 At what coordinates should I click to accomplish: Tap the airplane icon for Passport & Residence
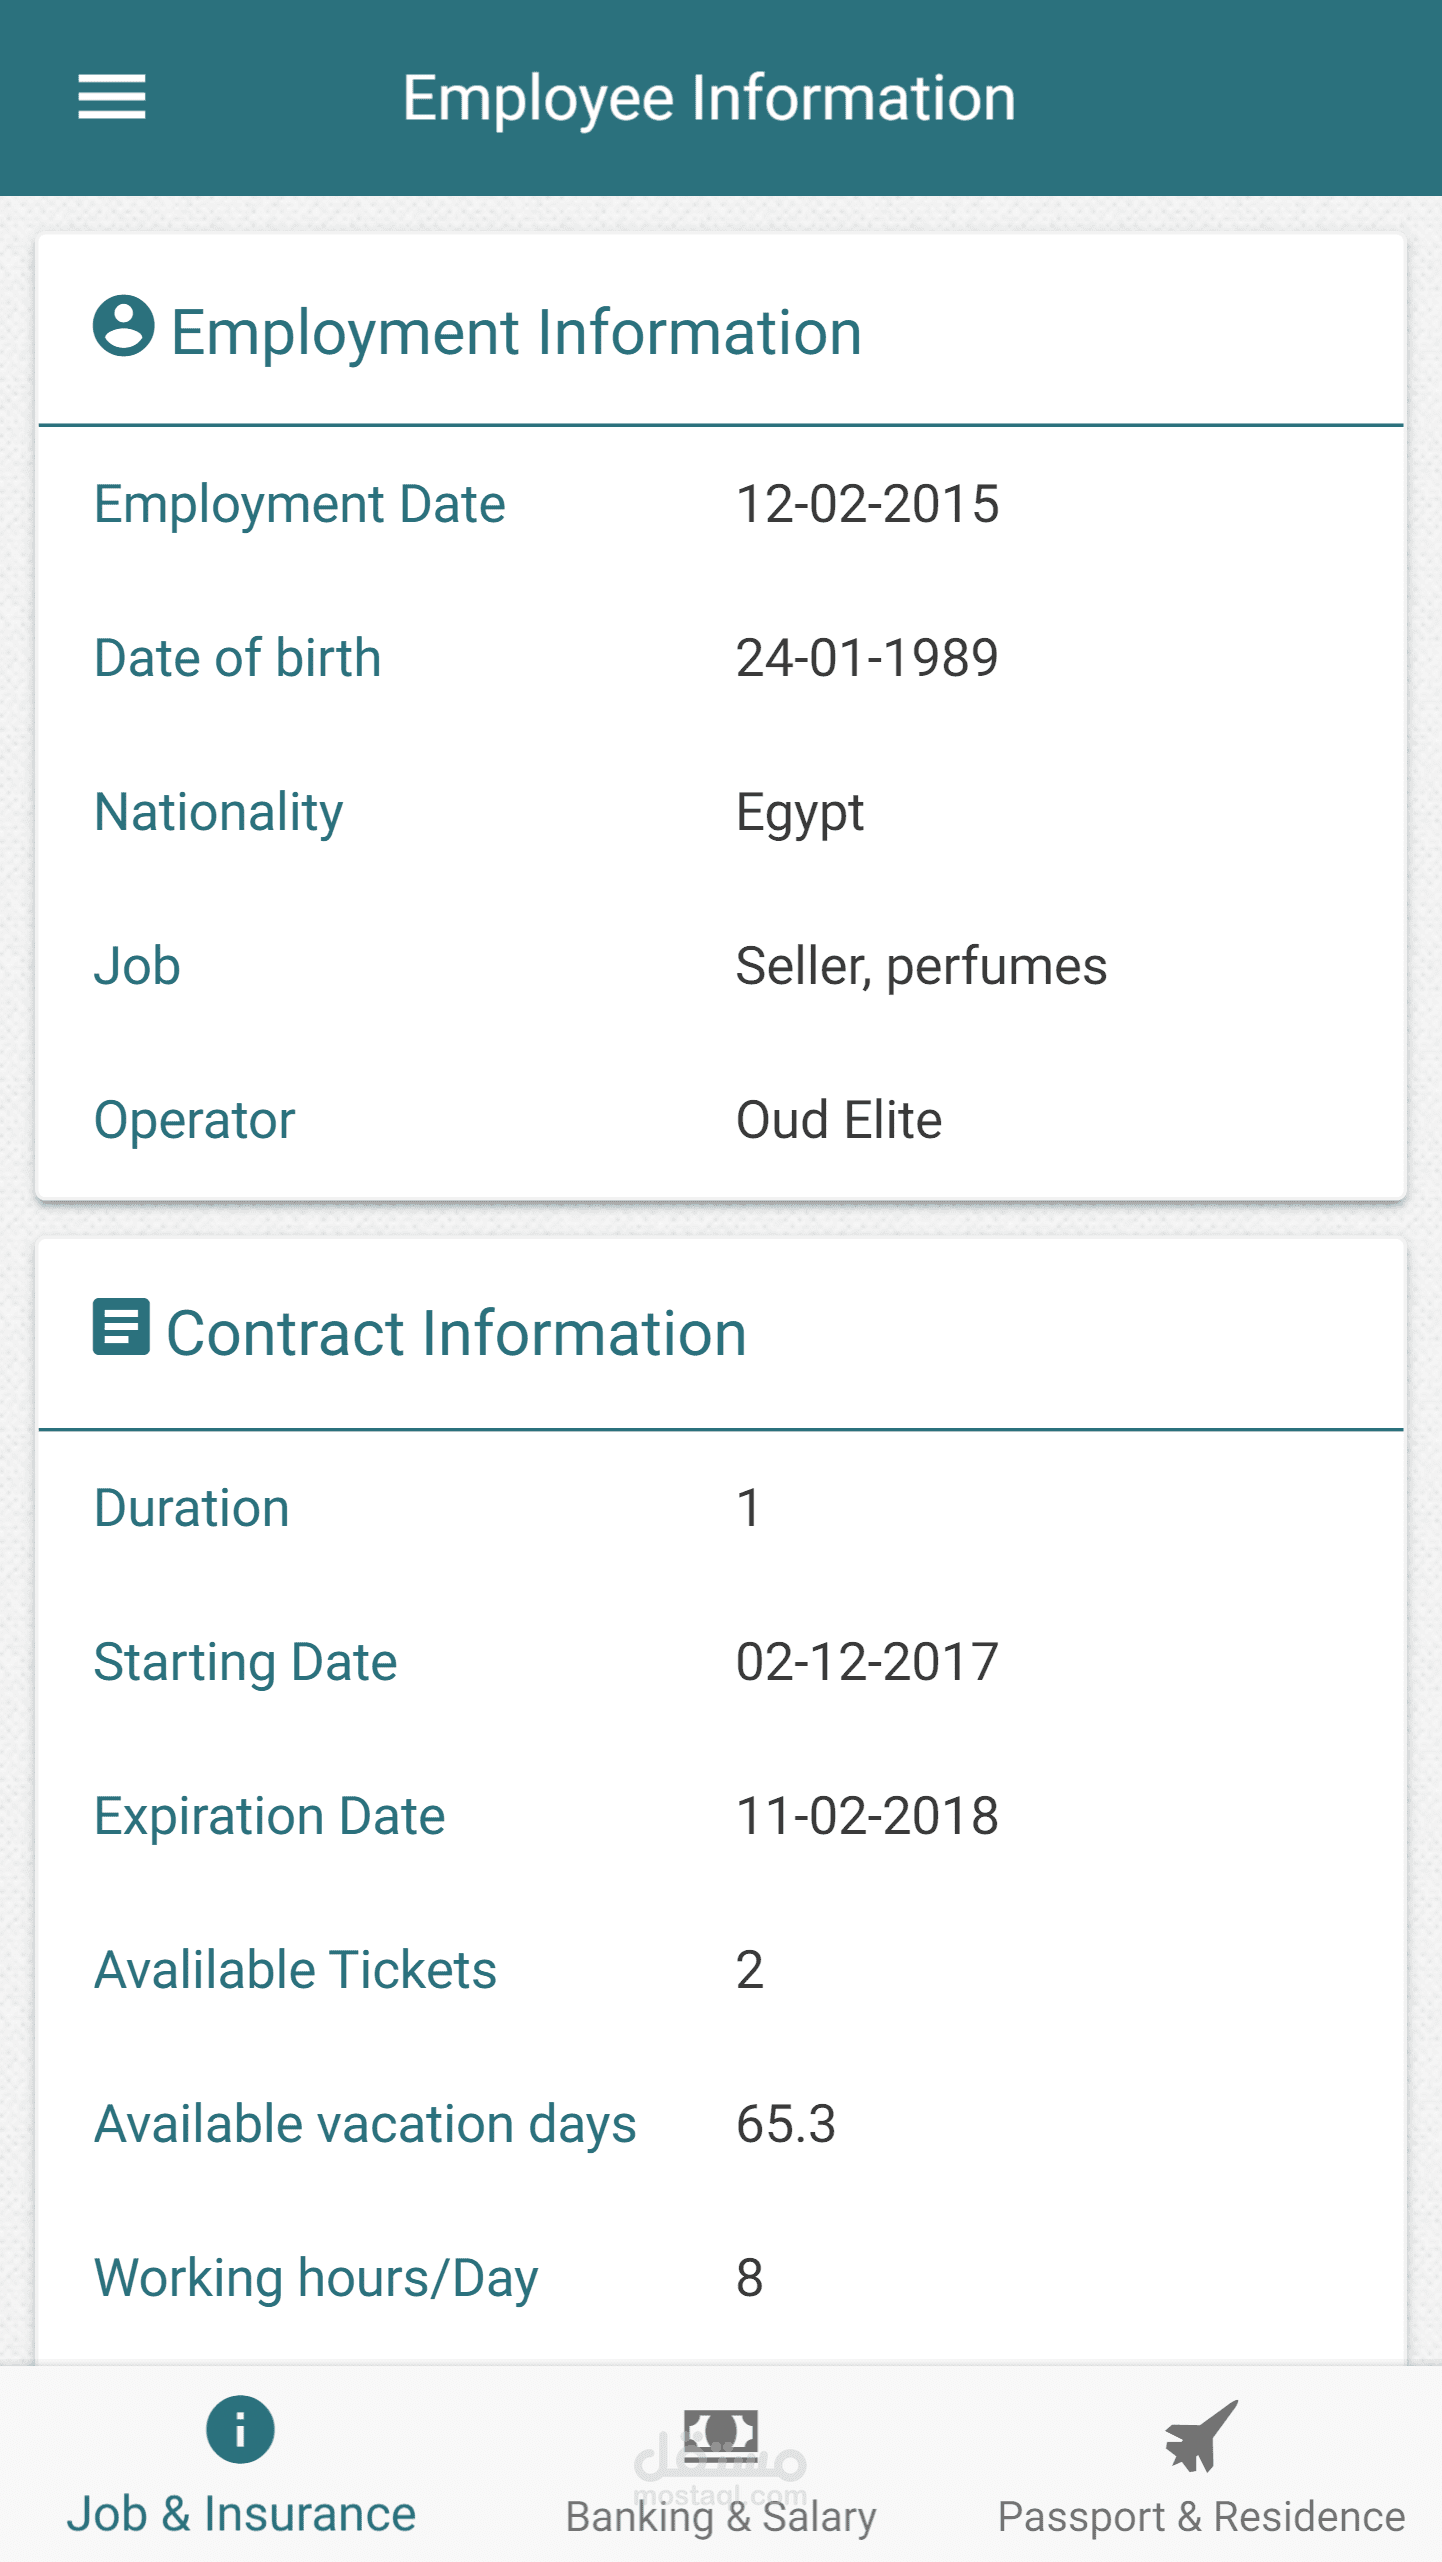tap(1201, 2435)
